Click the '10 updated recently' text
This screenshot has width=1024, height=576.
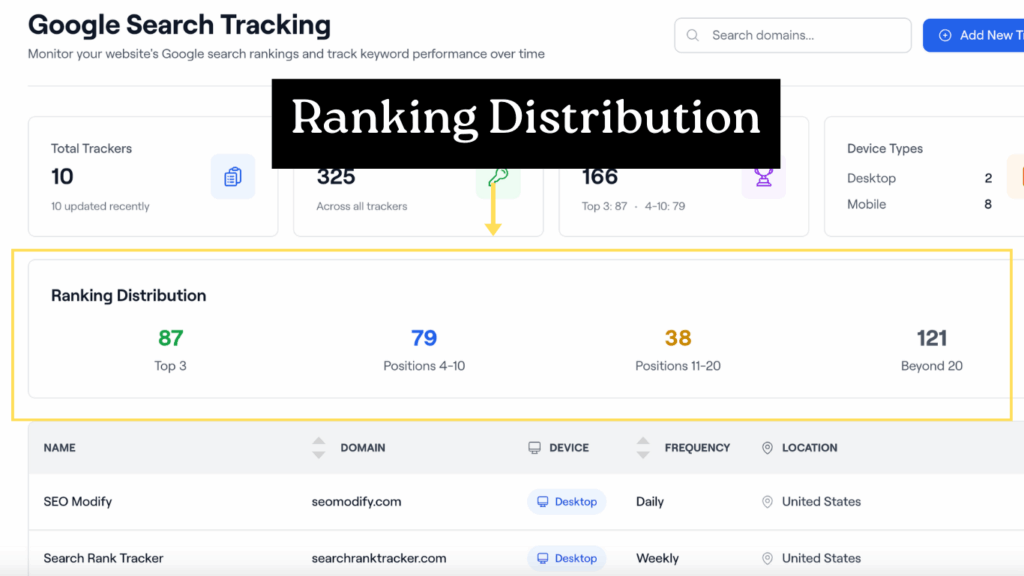(x=100, y=206)
